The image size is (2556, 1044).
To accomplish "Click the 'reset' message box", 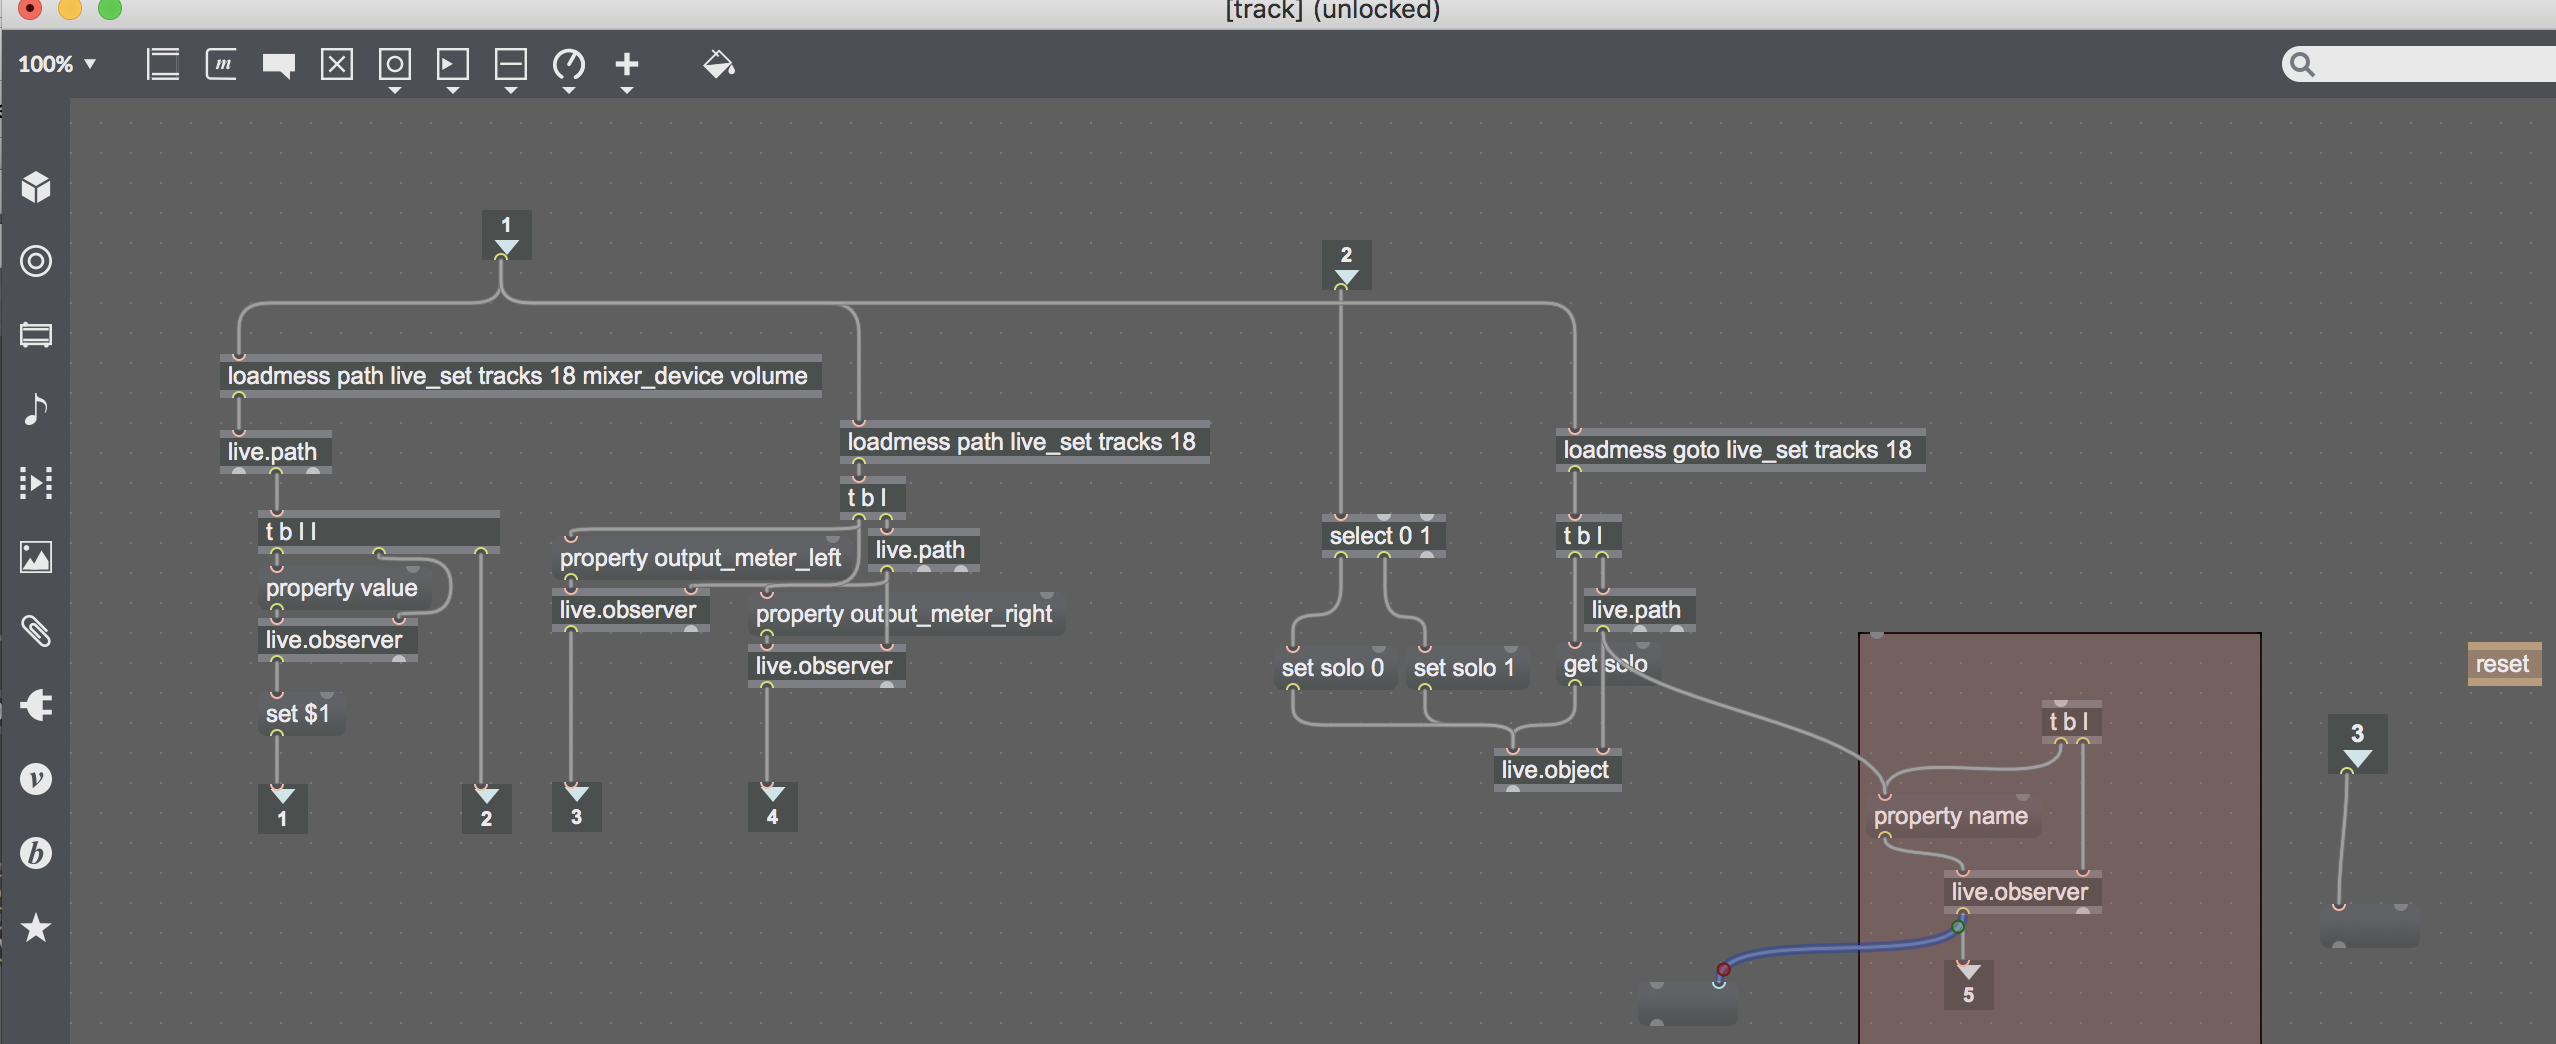I will [x=2504, y=664].
